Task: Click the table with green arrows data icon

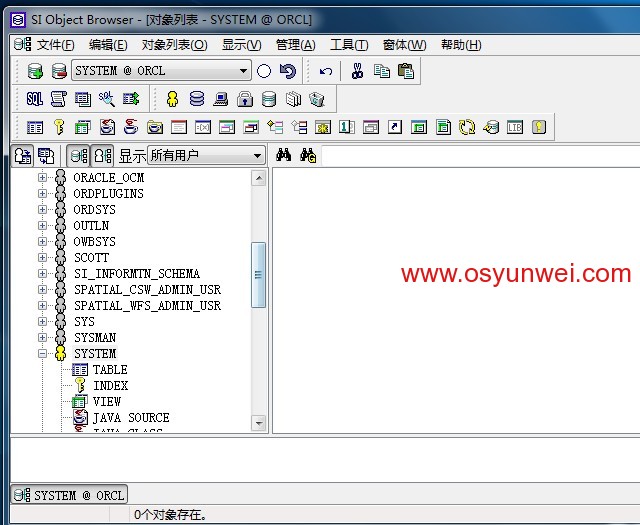Action: (131, 99)
